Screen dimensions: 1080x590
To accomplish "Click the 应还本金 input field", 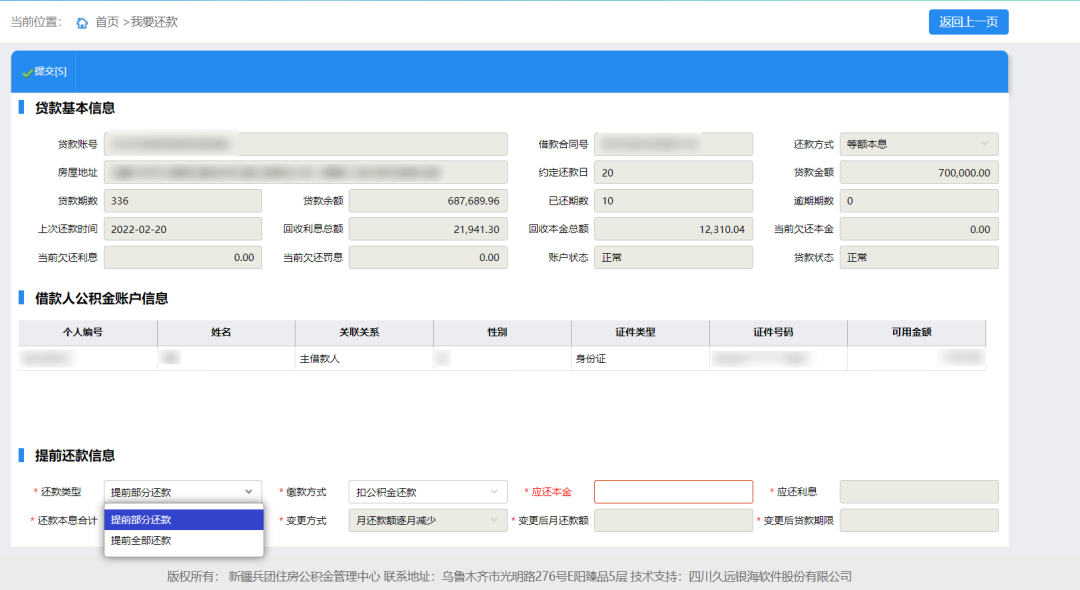I will pos(673,492).
